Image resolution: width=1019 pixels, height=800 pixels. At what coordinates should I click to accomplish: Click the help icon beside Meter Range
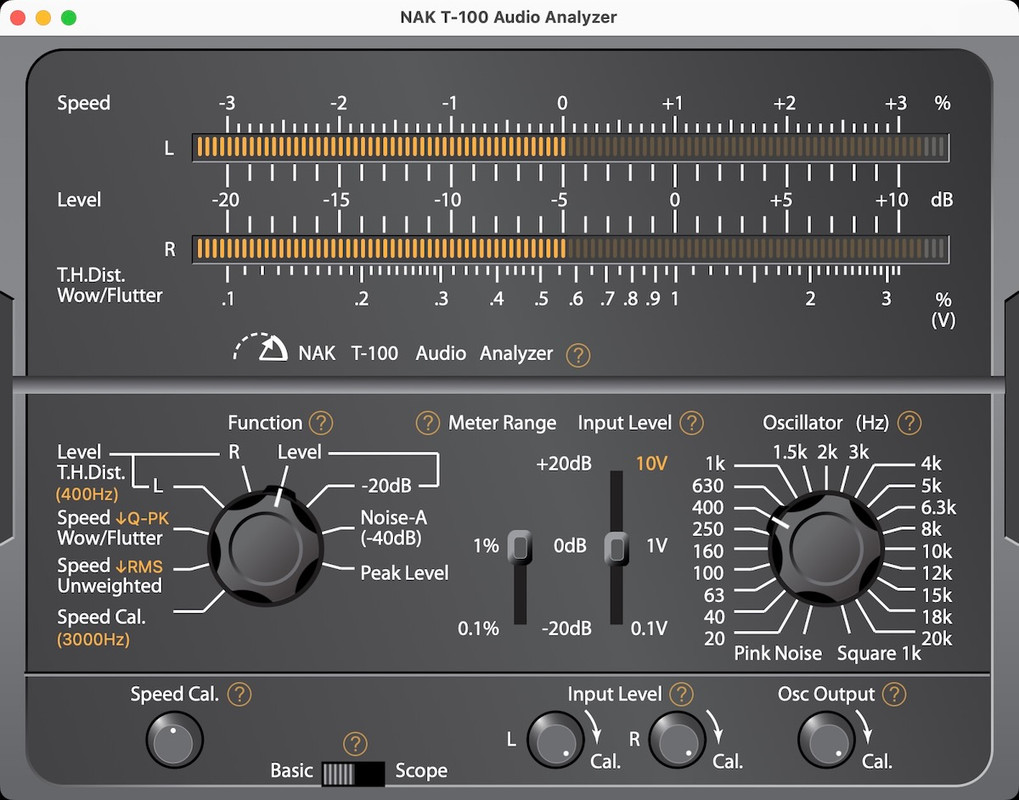pyautogui.click(x=428, y=423)
